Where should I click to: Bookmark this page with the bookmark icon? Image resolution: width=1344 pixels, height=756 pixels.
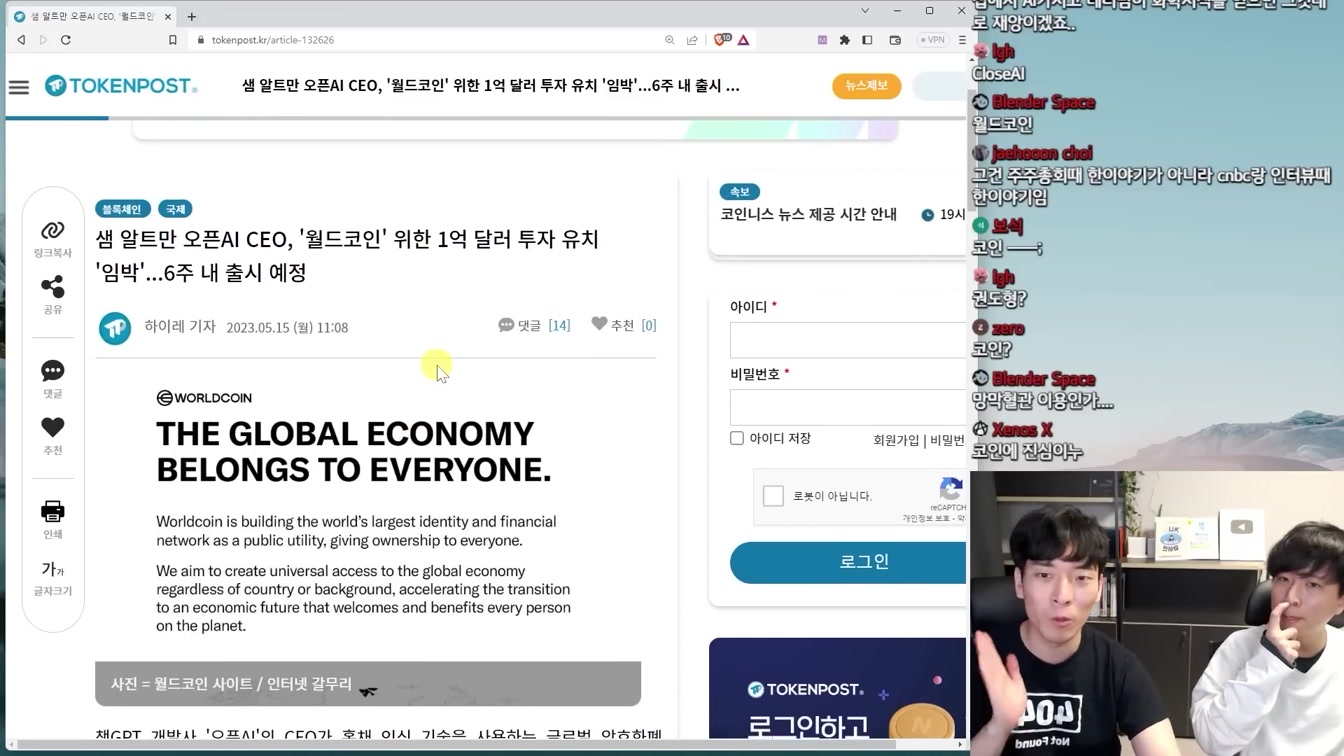[172, 40]
